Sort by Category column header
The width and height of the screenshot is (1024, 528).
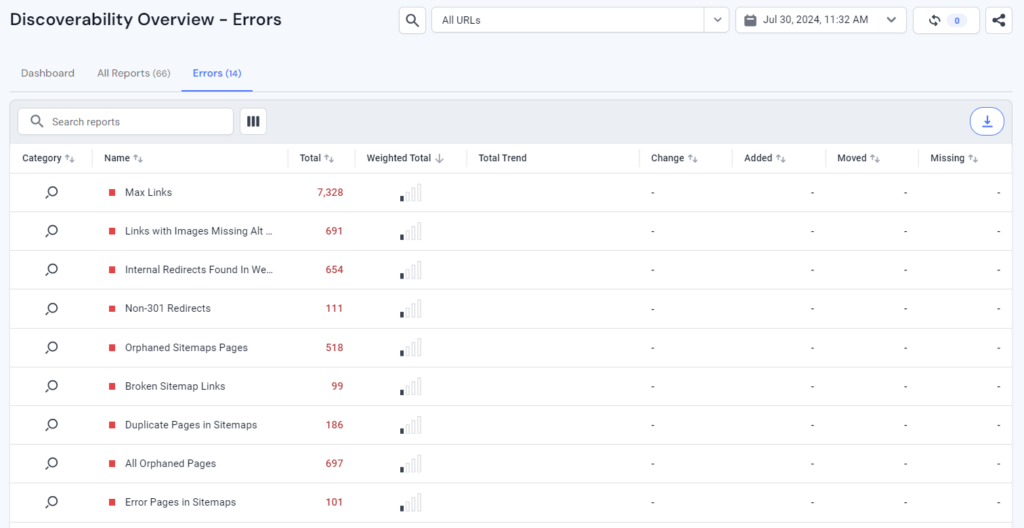point(48,158)
